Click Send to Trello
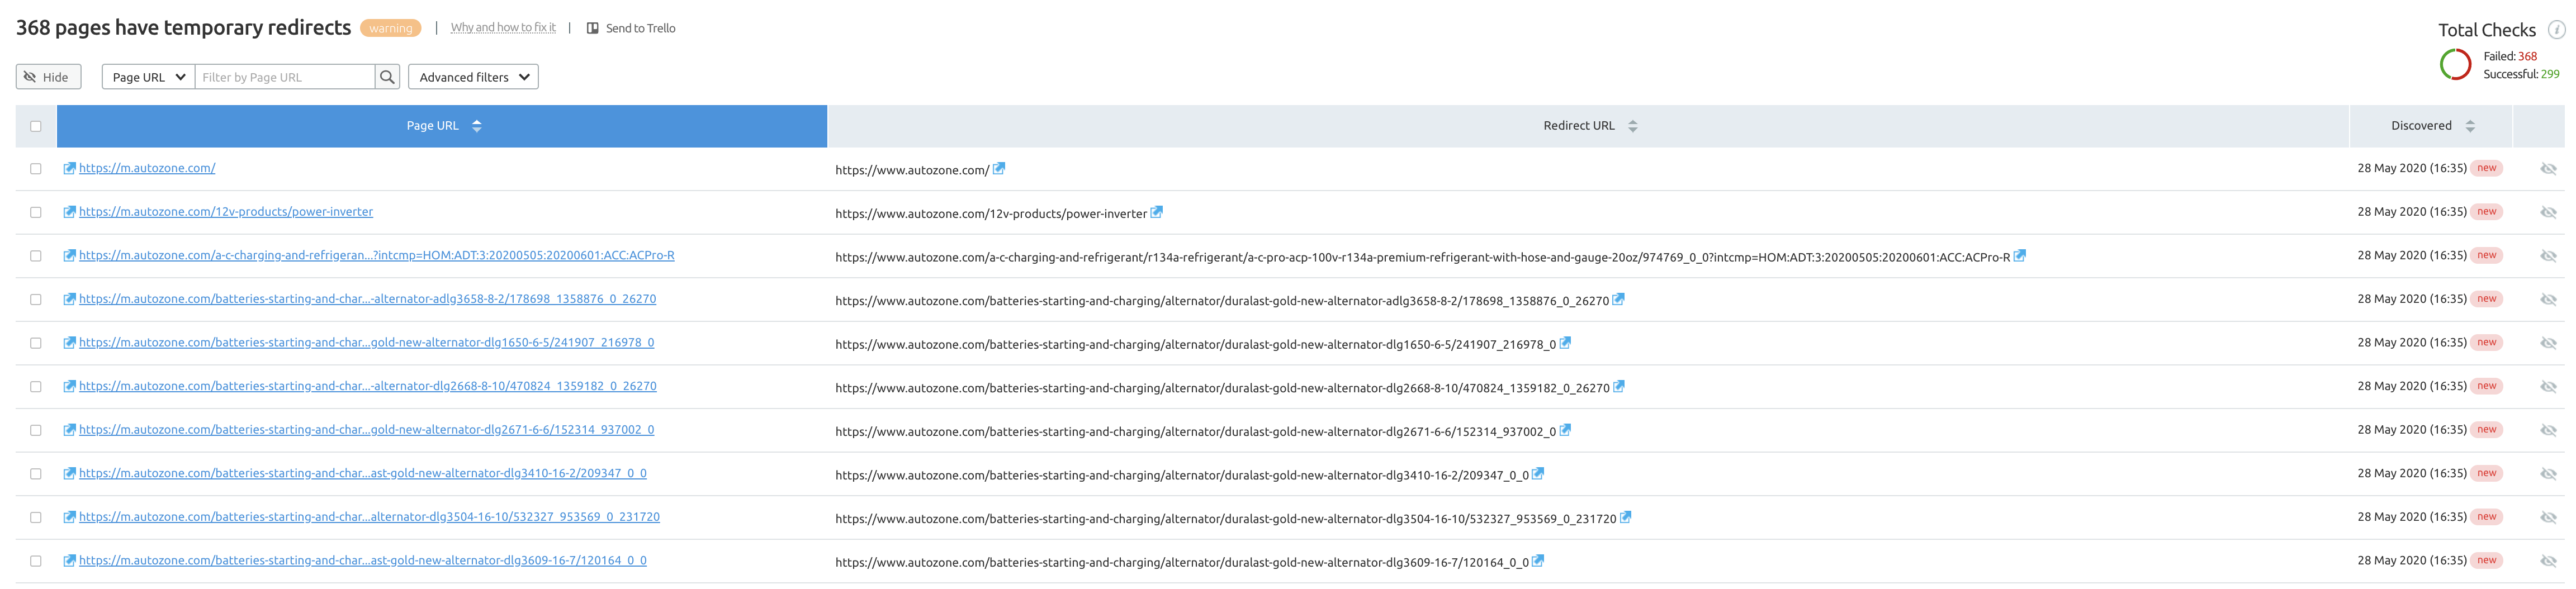 pyautogui.click(x=631, y=28)
